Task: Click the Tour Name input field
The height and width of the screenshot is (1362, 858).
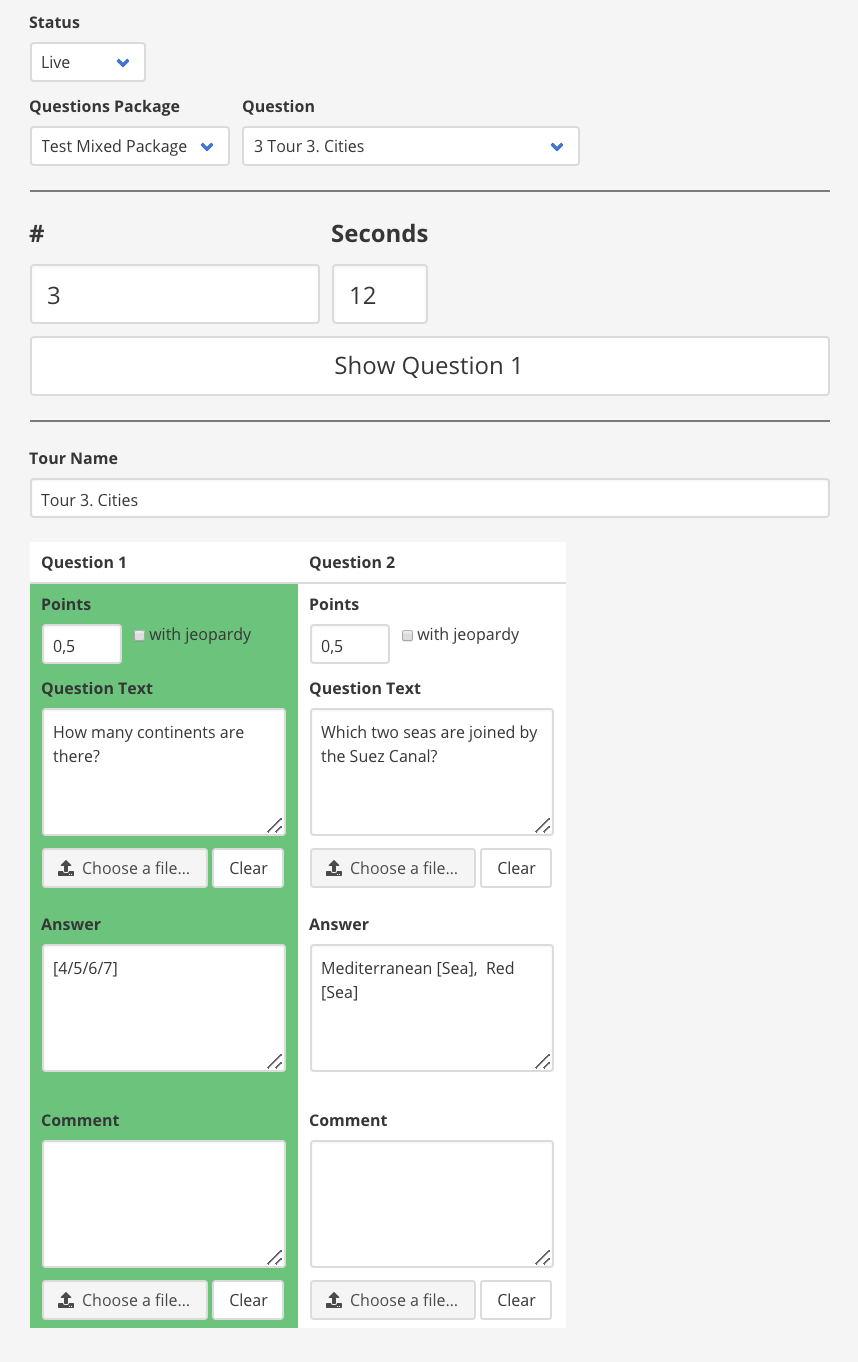Action: tap(430, 498)
